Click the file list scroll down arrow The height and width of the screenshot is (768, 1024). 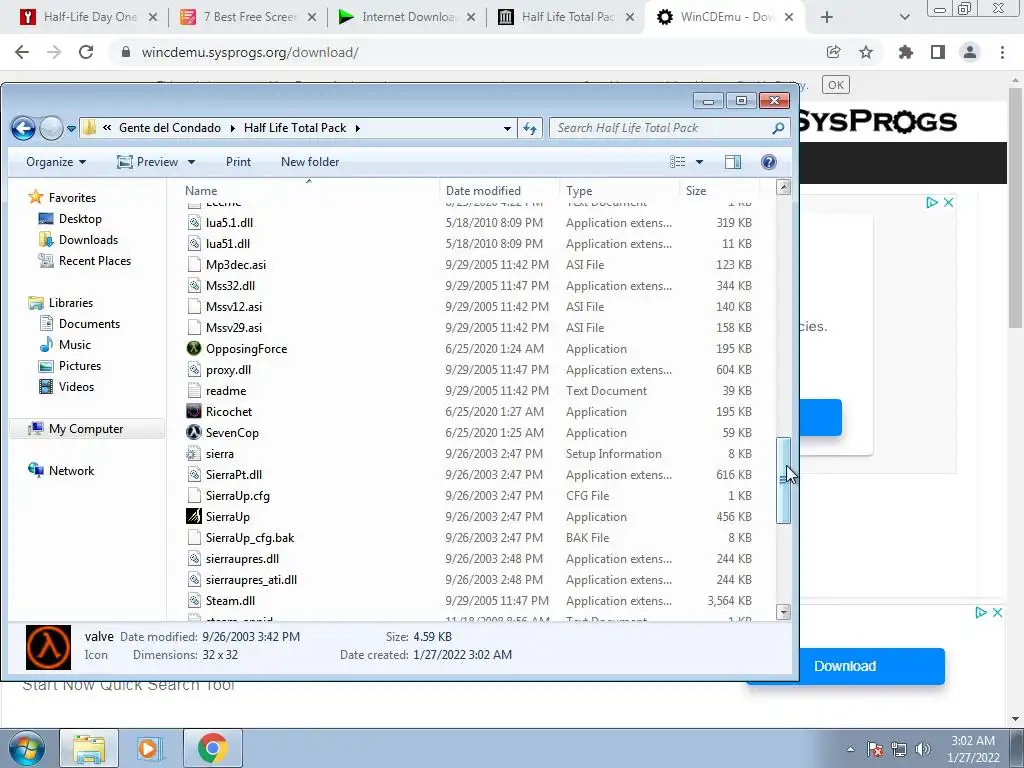pyautogui.click(x=783, y=612)
